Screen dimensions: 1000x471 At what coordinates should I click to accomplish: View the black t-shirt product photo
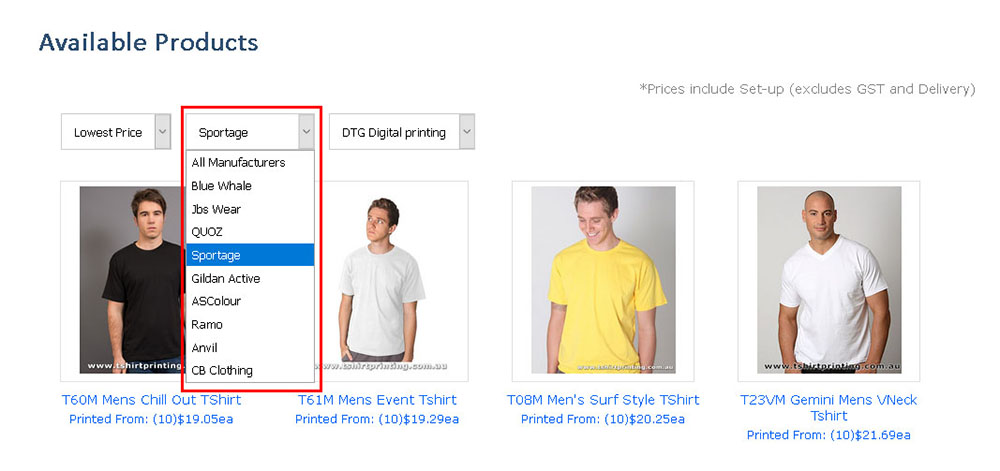[132, 280]
